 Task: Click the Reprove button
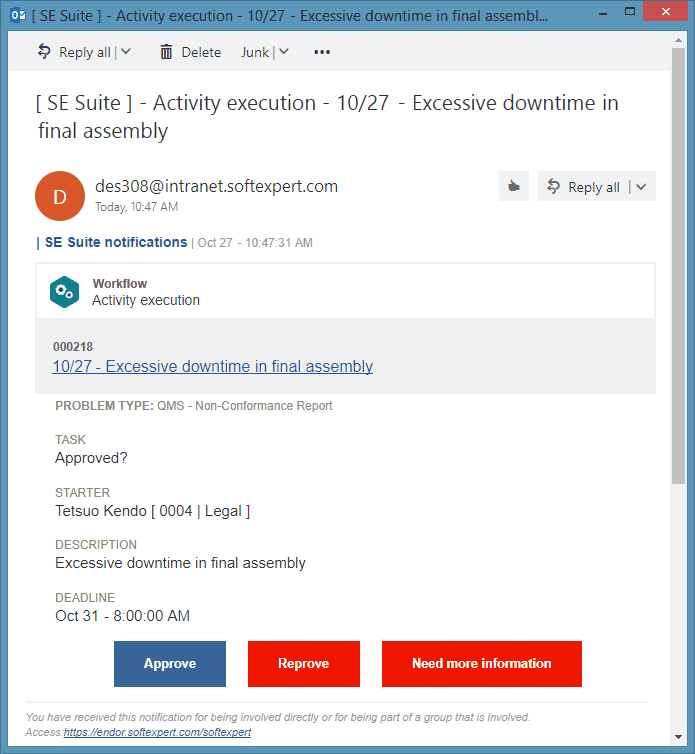(x=303, y=664)
